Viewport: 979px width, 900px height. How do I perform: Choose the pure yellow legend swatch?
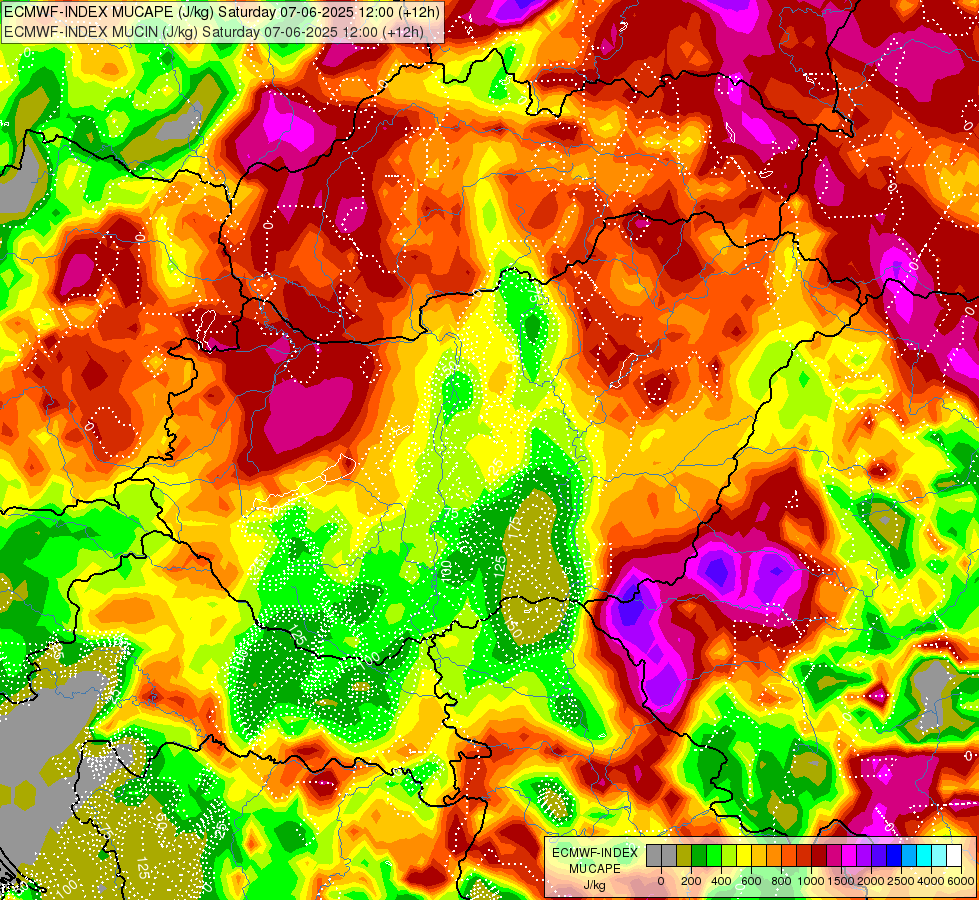coord(744,855)
